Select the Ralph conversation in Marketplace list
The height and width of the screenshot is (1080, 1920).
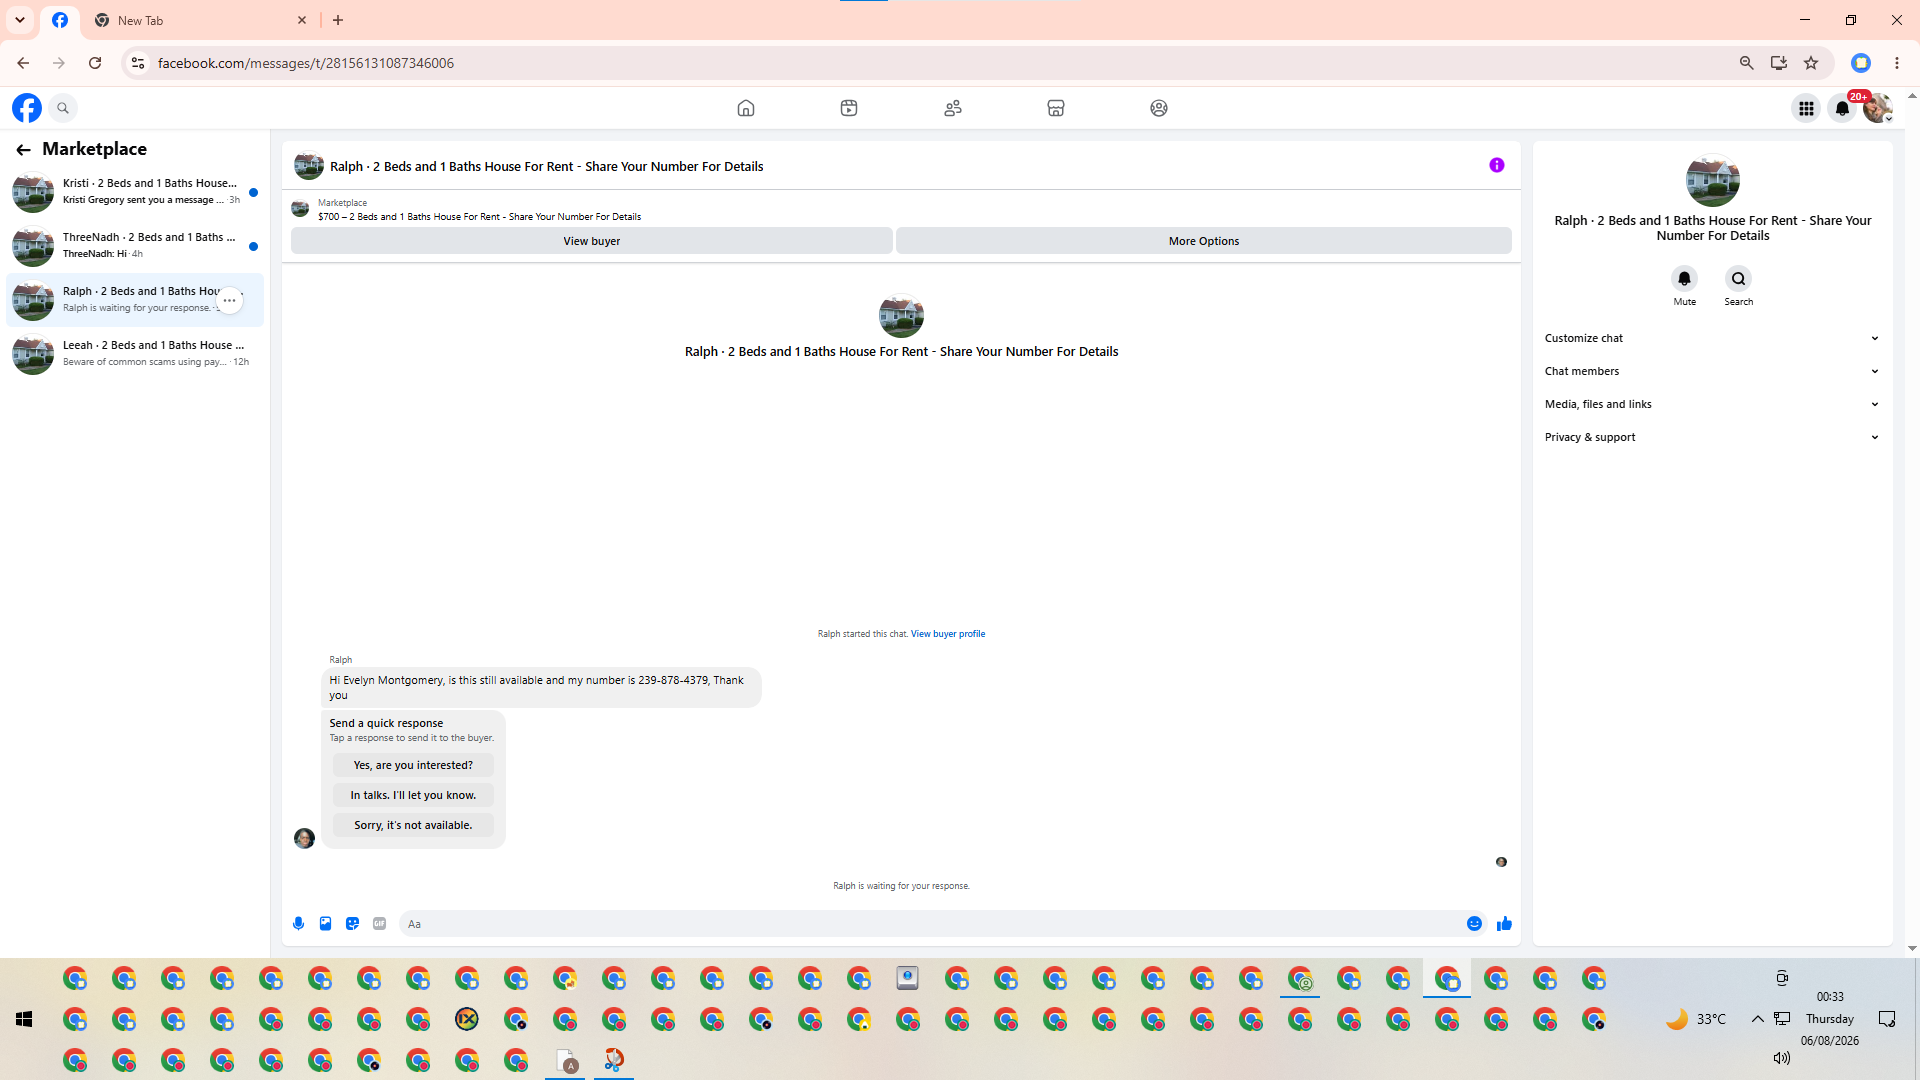coord(135,300)
